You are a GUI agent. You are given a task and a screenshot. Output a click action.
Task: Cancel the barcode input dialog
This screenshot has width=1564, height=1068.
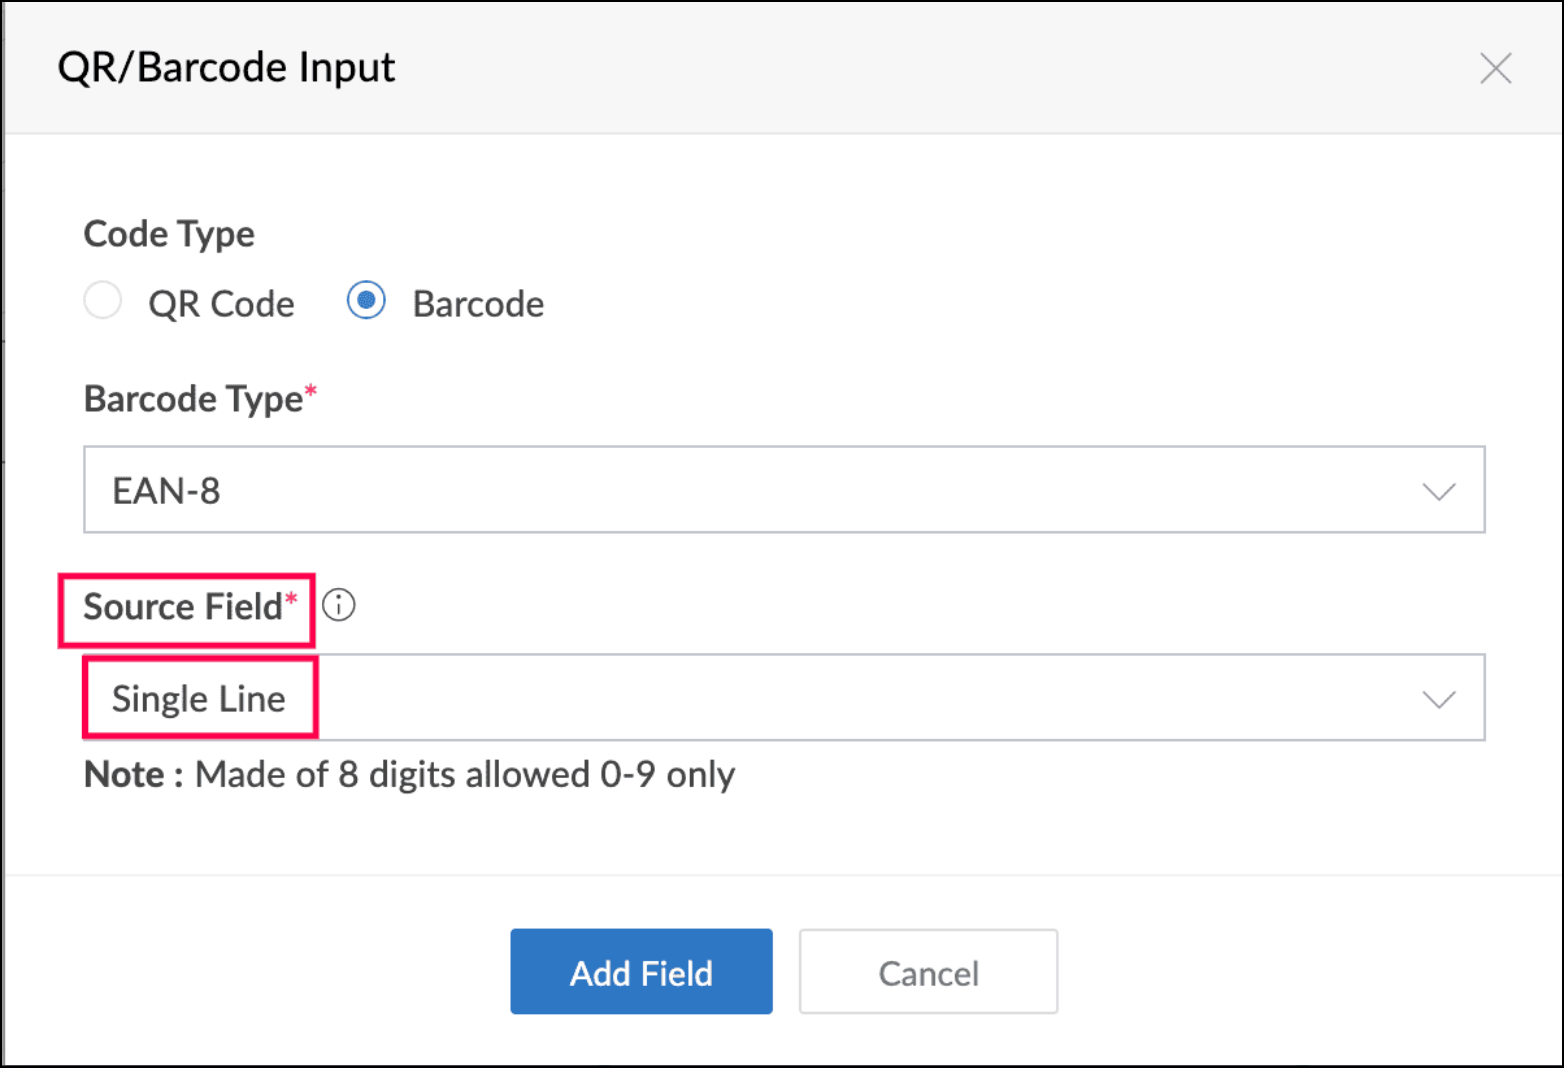(928, 973)
